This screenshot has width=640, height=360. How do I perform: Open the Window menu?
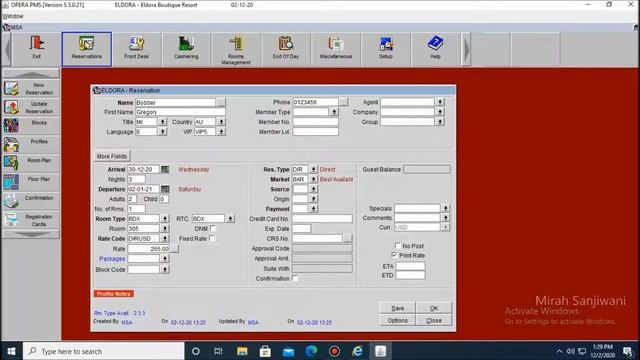pyautogui.click(x=13, y=16)
